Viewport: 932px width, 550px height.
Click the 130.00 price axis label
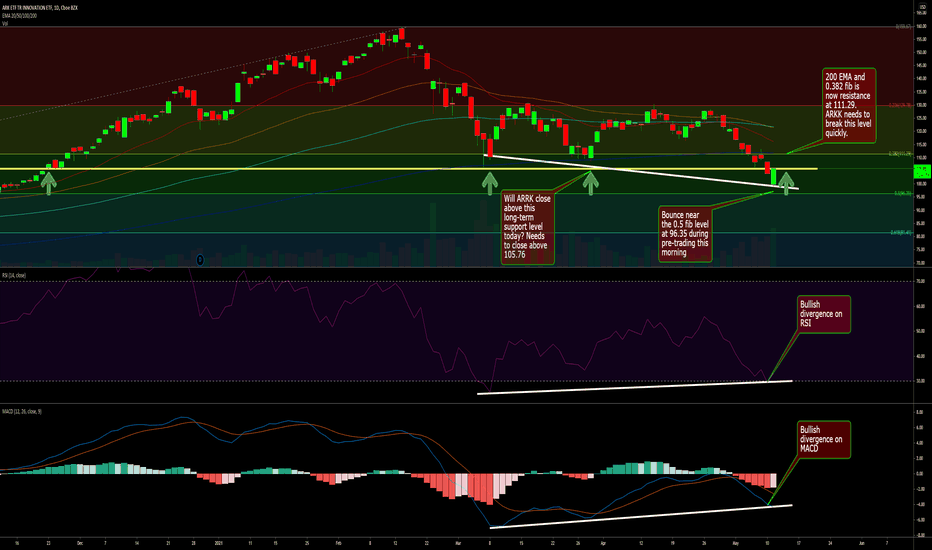coord(922,105)
